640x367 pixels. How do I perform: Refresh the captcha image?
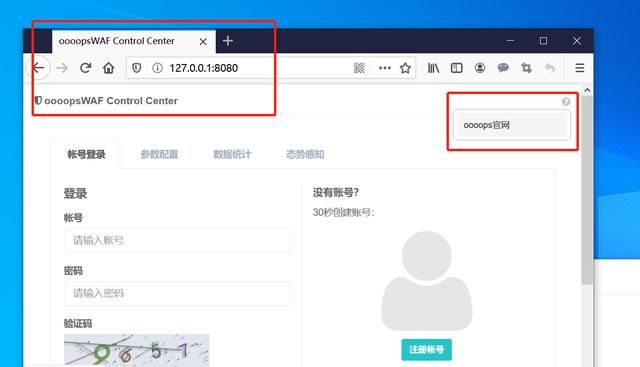pos(137,350)
